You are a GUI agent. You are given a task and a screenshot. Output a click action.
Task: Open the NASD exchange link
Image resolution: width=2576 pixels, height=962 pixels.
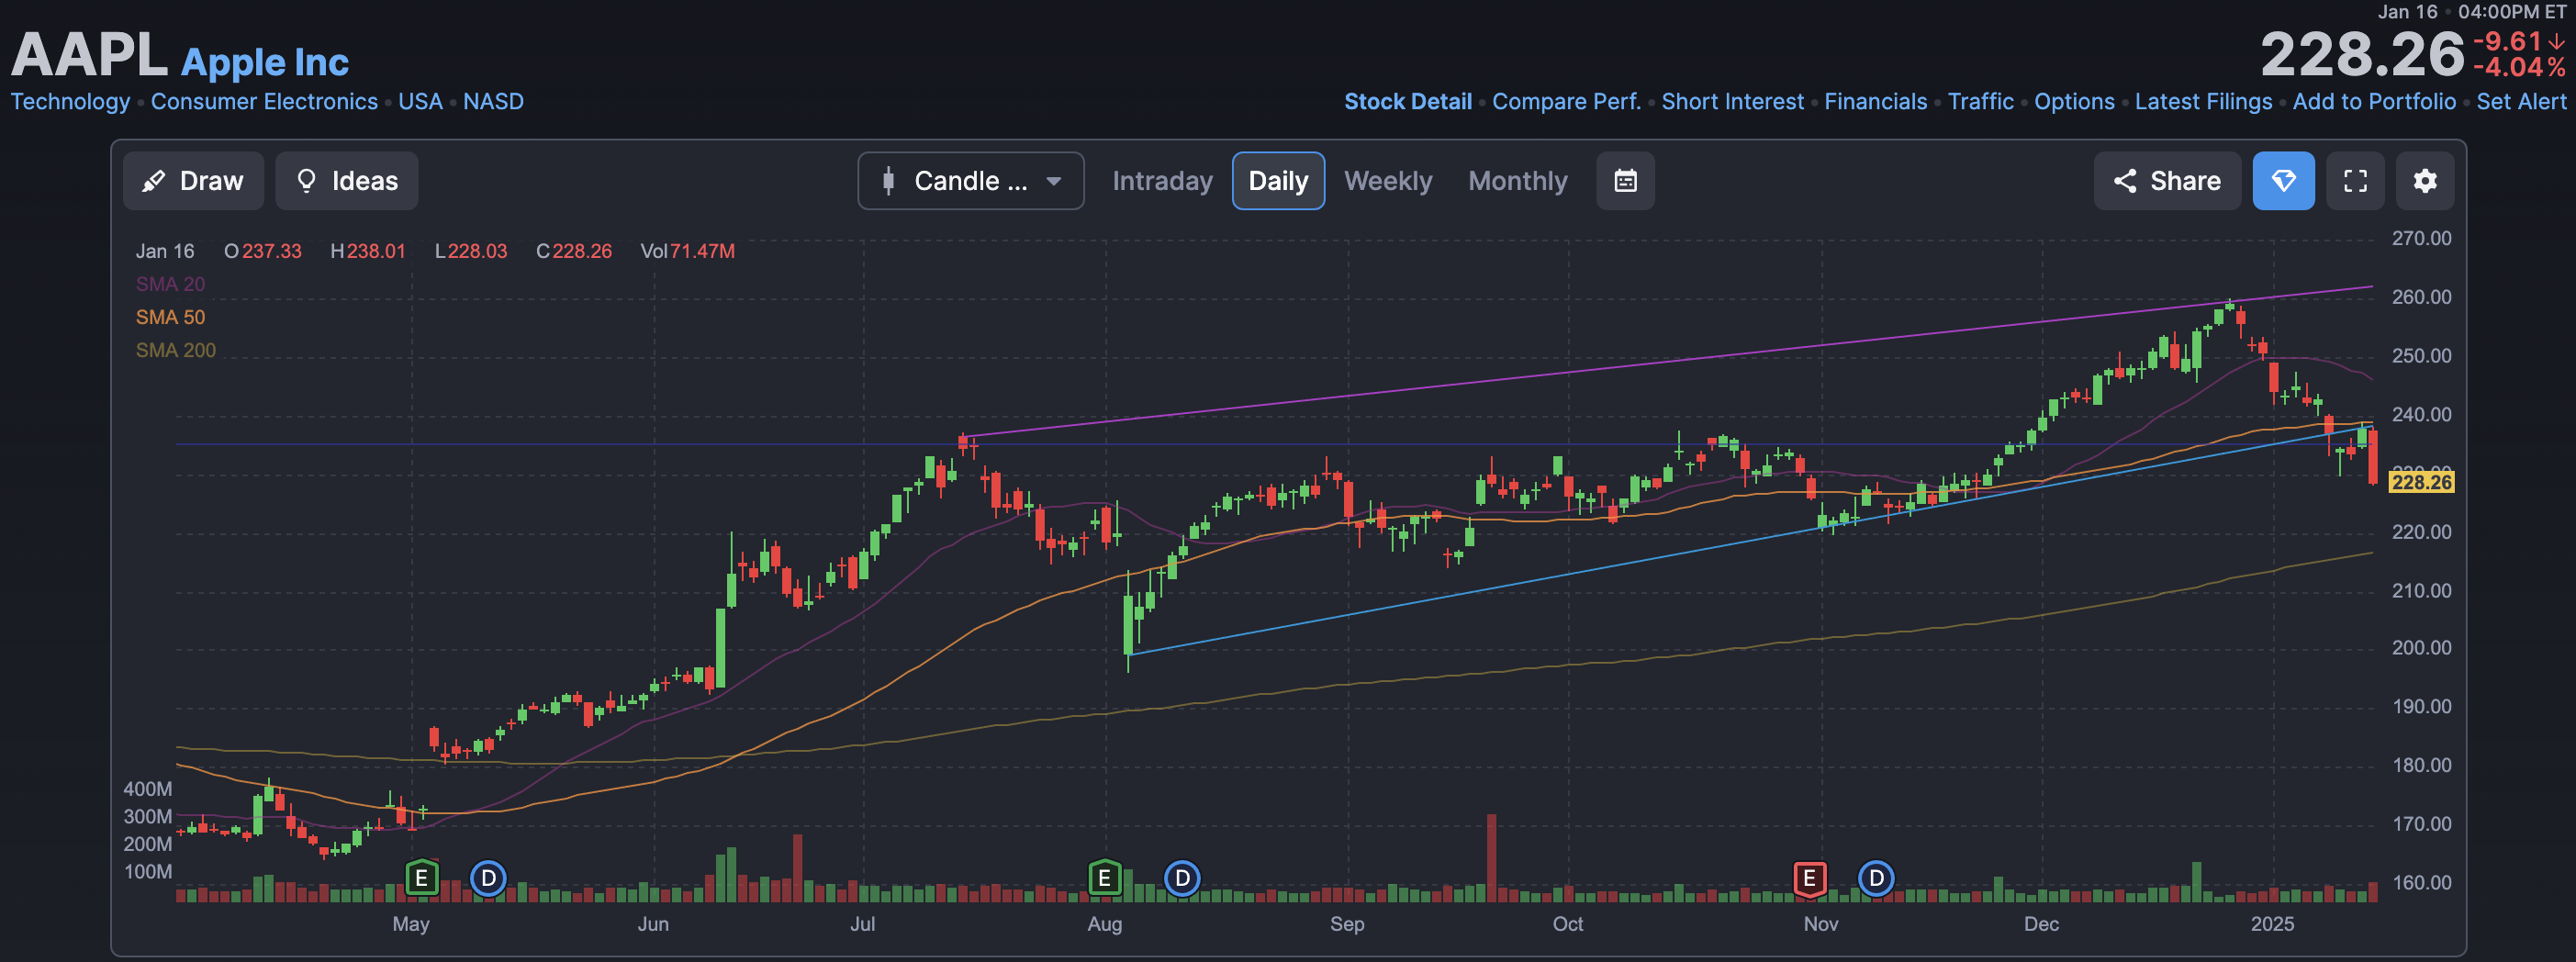click(x=493, y=102)
